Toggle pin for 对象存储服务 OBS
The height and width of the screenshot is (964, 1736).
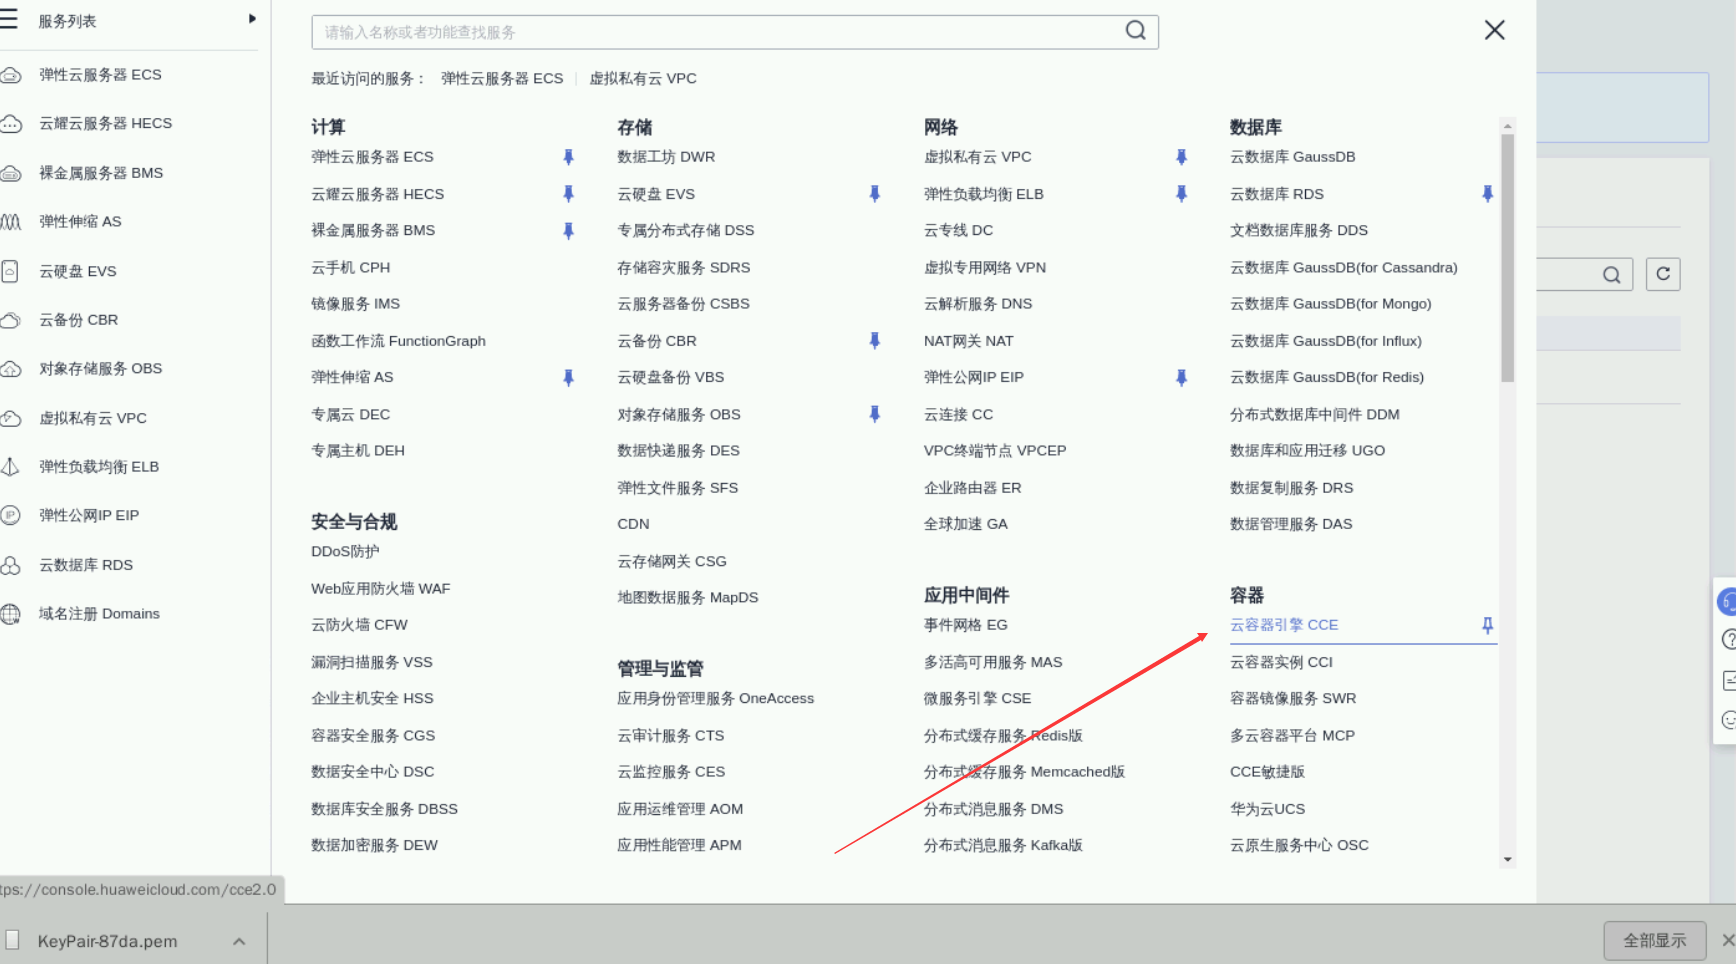point(874,414)
